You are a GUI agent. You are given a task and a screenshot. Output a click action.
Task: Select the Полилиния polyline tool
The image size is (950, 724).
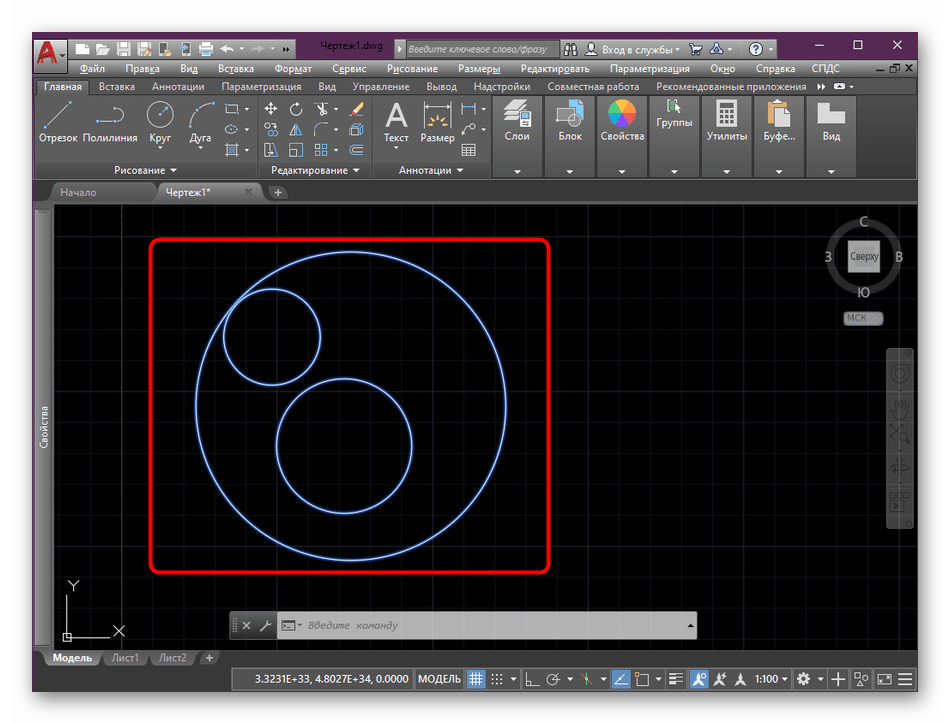point(110,123)
